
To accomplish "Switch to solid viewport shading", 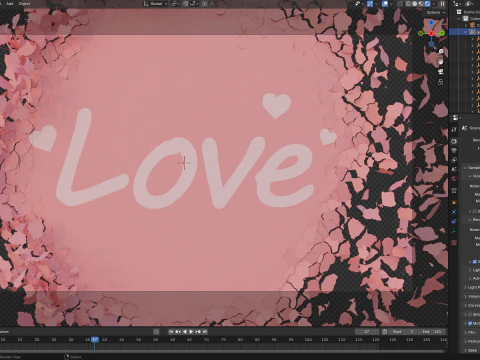I will tap(415, 4).
